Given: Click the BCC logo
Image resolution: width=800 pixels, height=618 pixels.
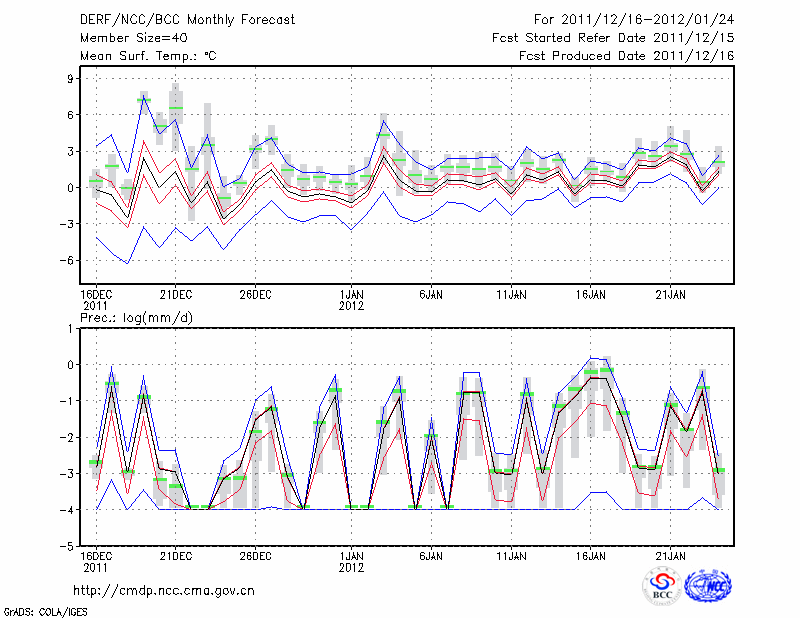Looking at the screenshot, I should click(x=662, y=587).
